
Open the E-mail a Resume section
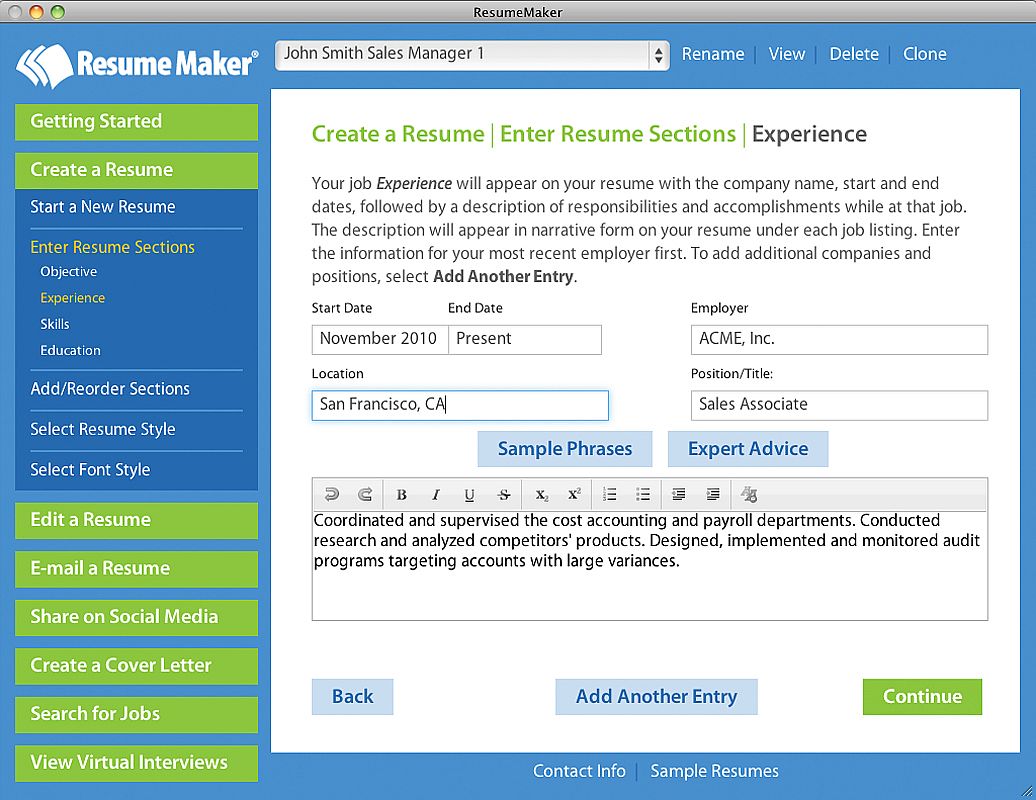[x=136, y=569]
